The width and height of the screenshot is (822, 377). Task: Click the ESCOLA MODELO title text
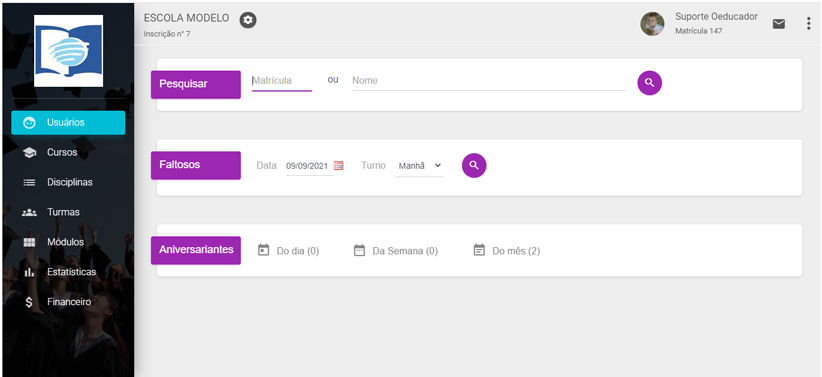click(x=187, y=18)
